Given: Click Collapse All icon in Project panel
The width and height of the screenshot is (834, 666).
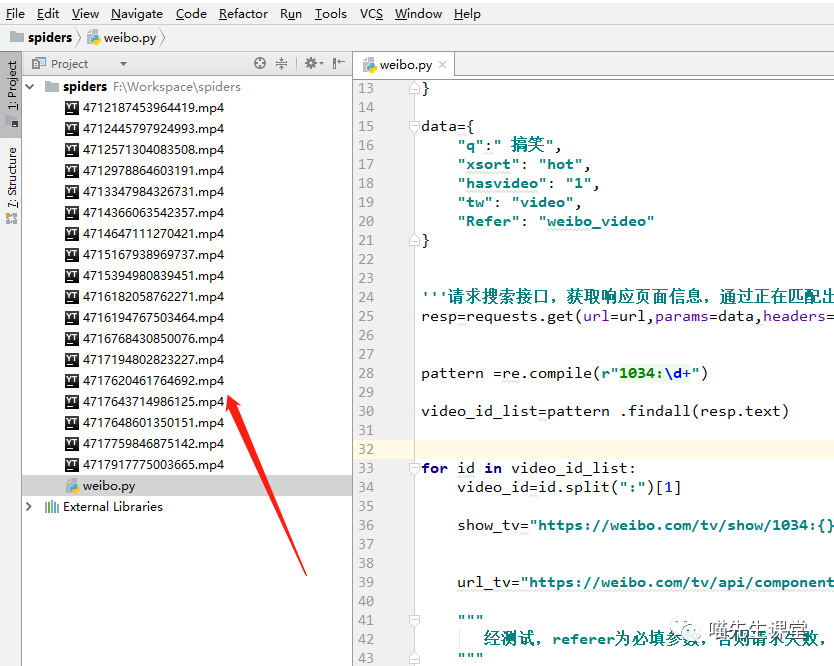Looking at the screenshot, I should tap(281, 63).
